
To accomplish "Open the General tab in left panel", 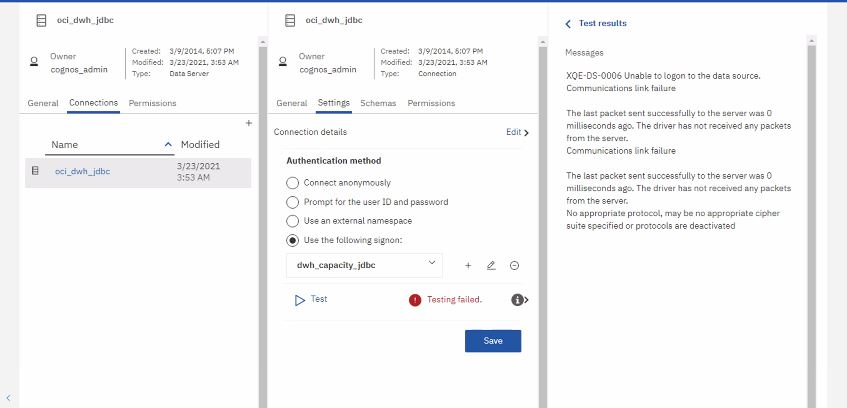I will (x=42, y=103).
